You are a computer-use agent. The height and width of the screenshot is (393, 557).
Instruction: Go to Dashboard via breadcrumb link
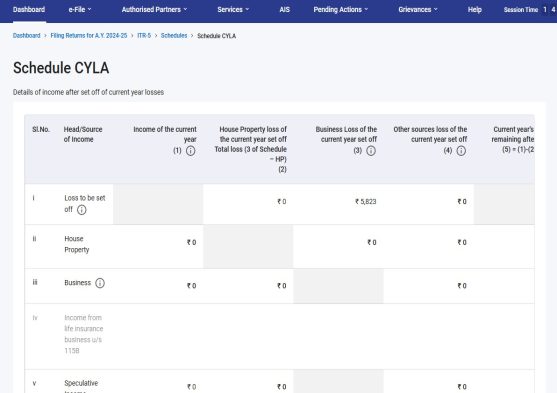[27, 36]
